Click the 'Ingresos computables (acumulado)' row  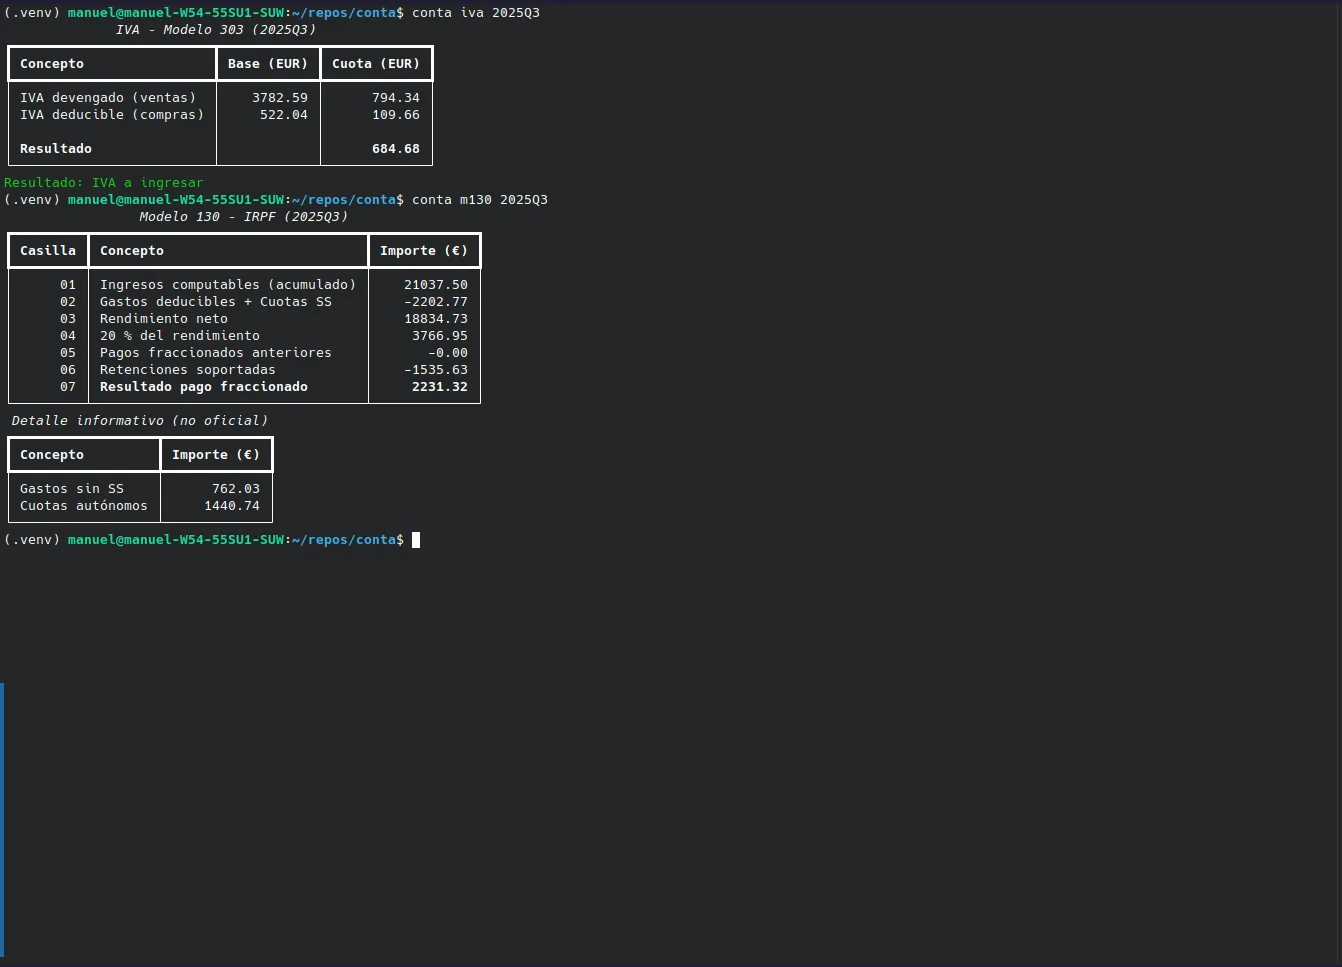click(227, 285)
